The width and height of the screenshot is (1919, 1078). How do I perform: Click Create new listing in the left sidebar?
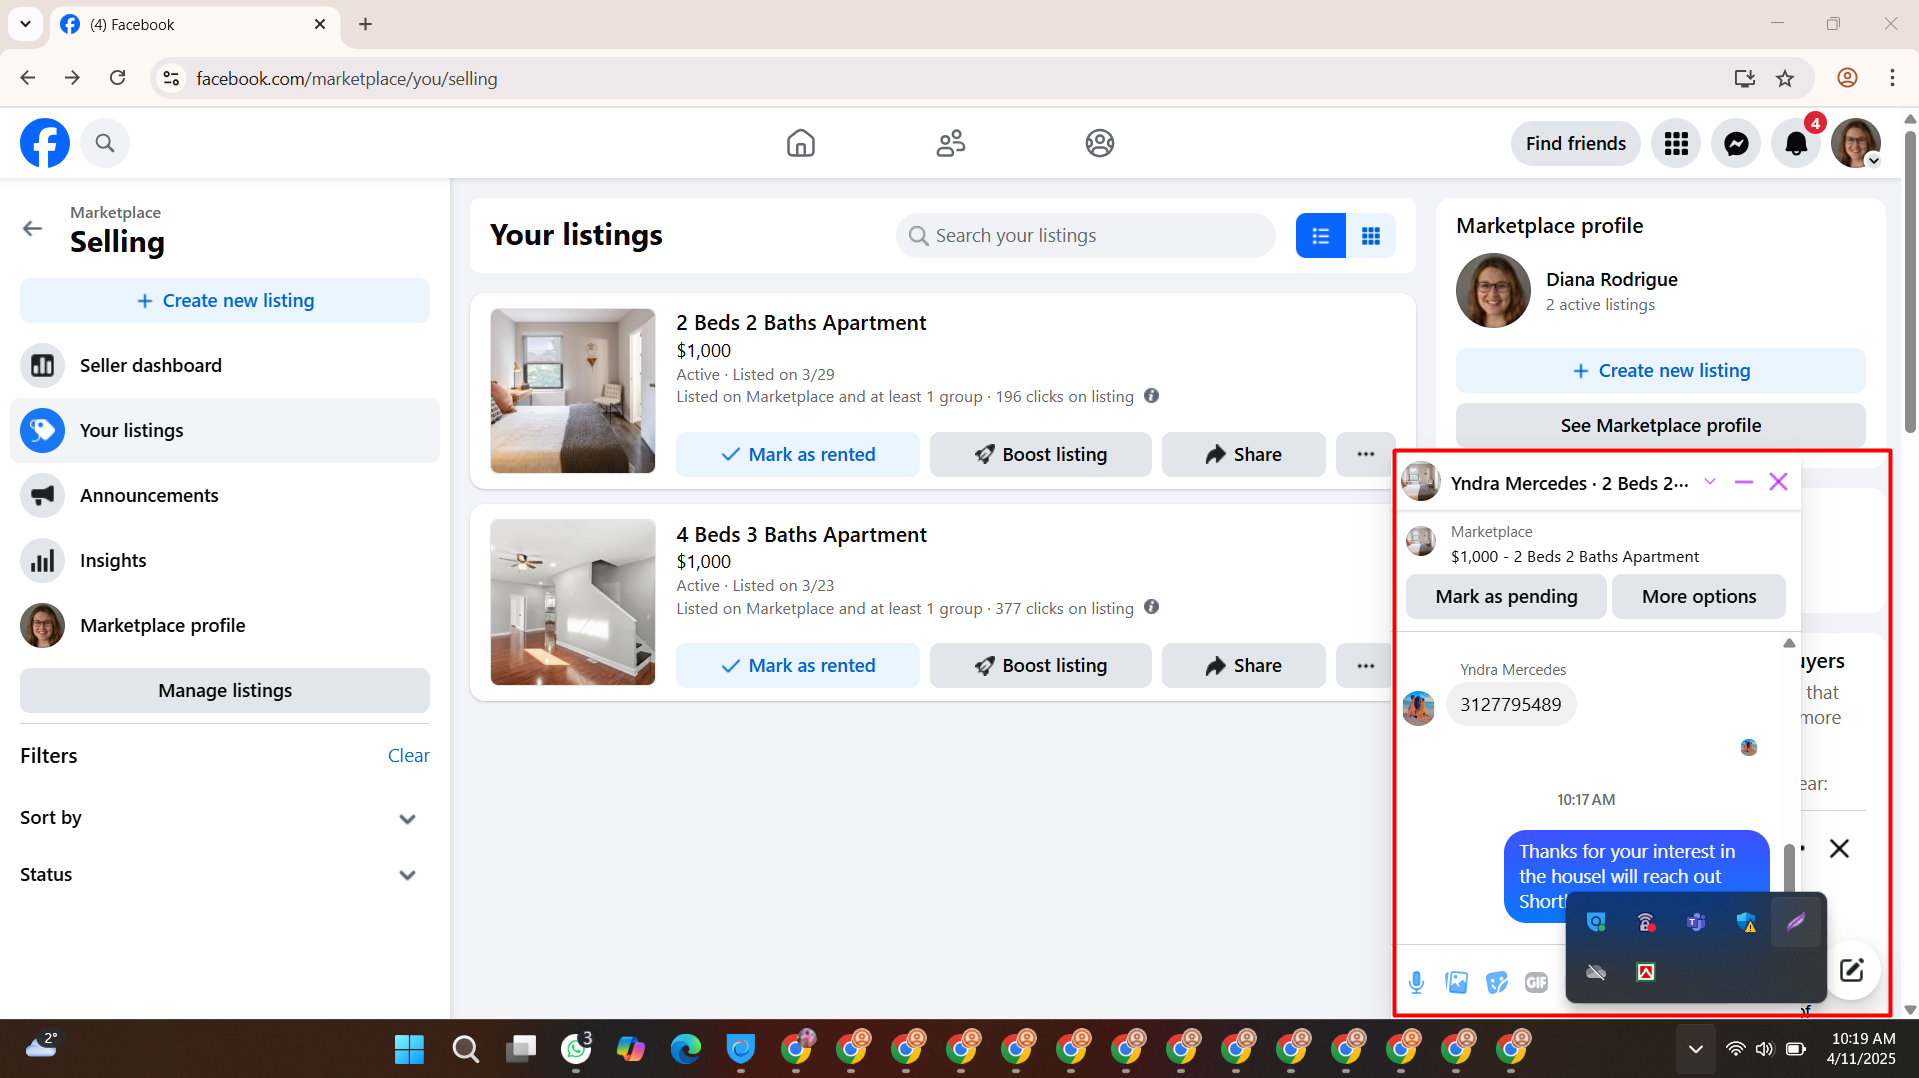[225, 301]
